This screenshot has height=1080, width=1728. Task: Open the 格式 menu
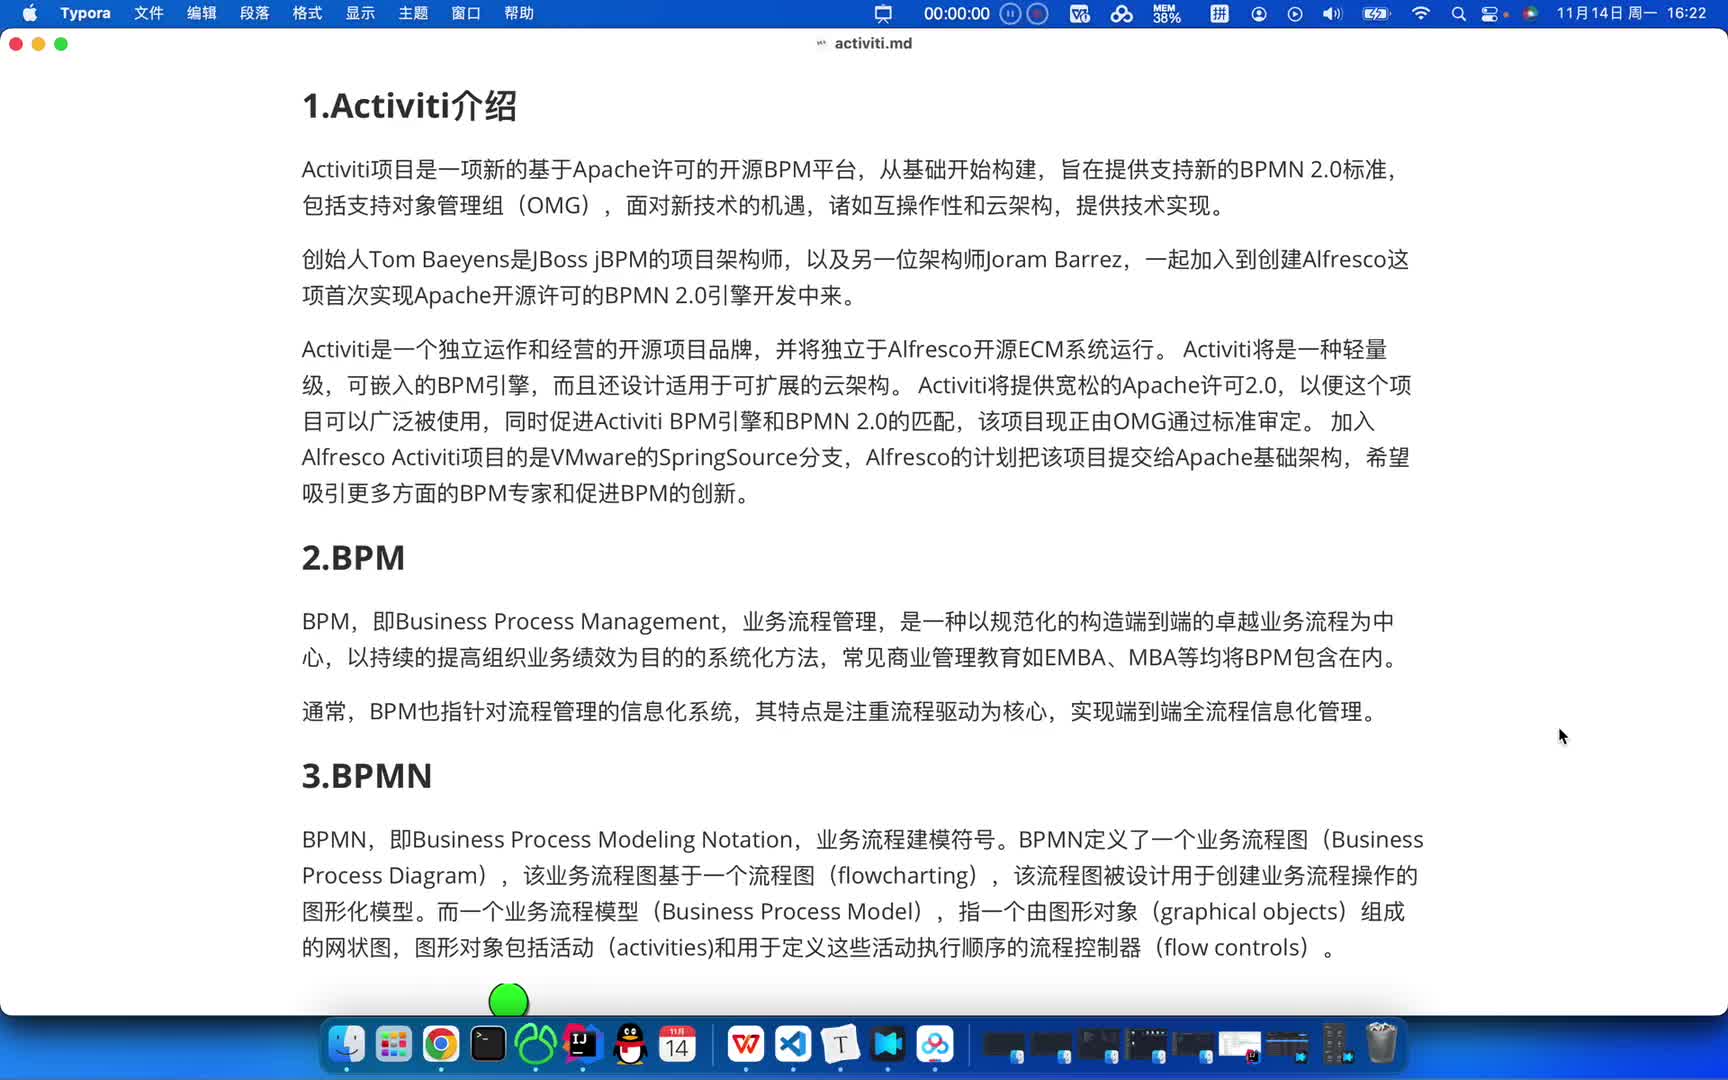pos(307,13)
